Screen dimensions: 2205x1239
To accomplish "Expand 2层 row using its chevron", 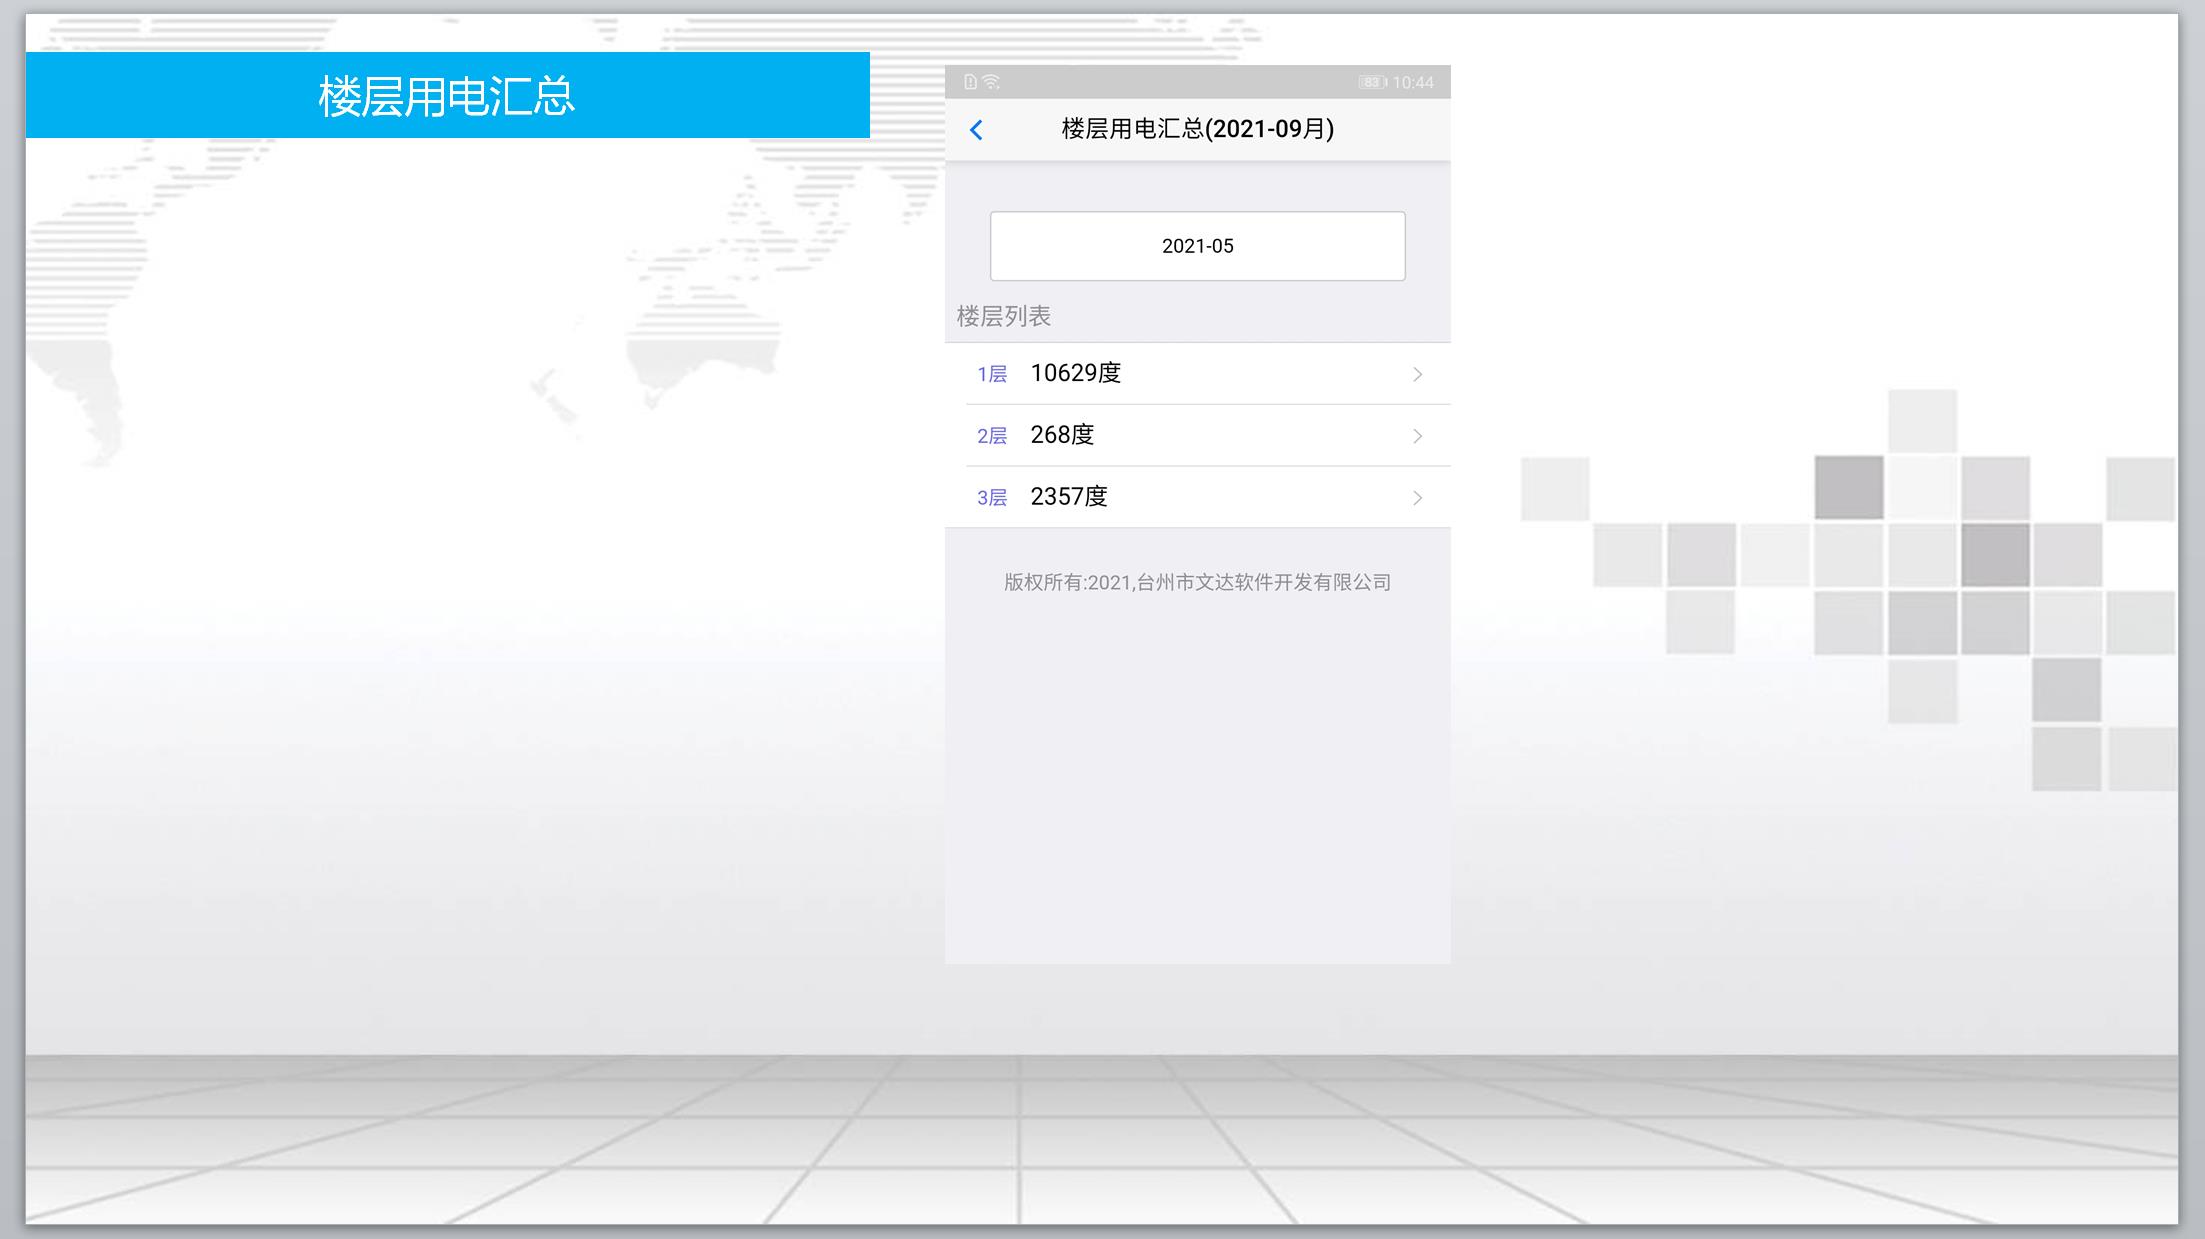I will tap(1417, 436).
